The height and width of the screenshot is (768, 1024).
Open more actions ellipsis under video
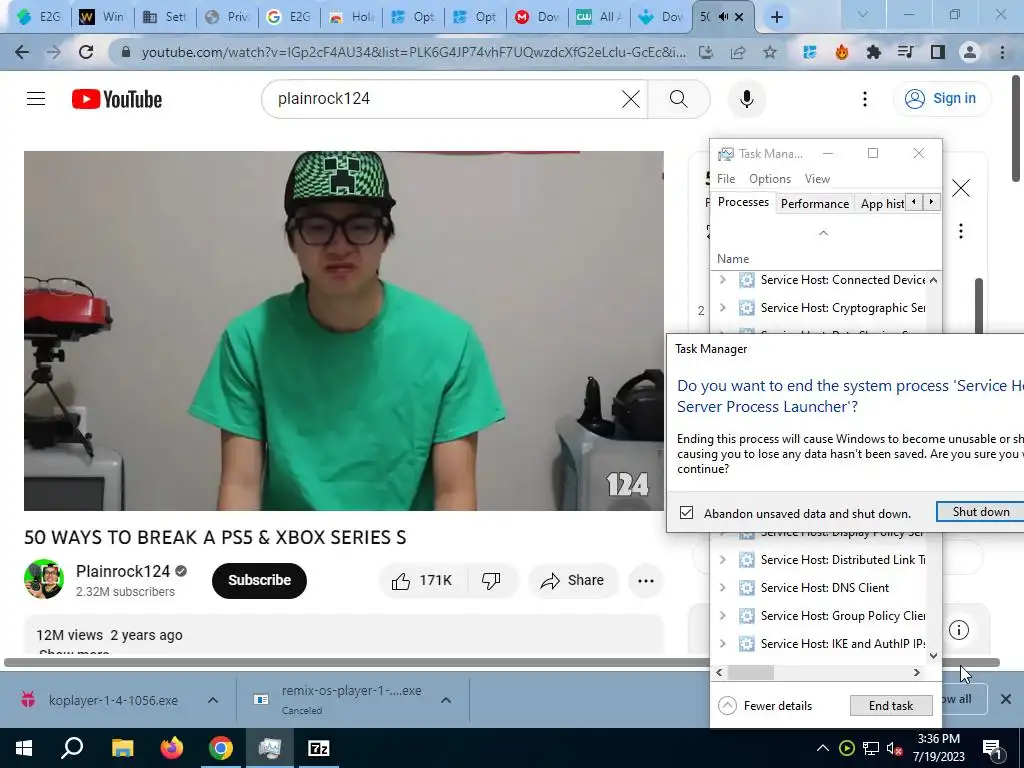[645, 581]
